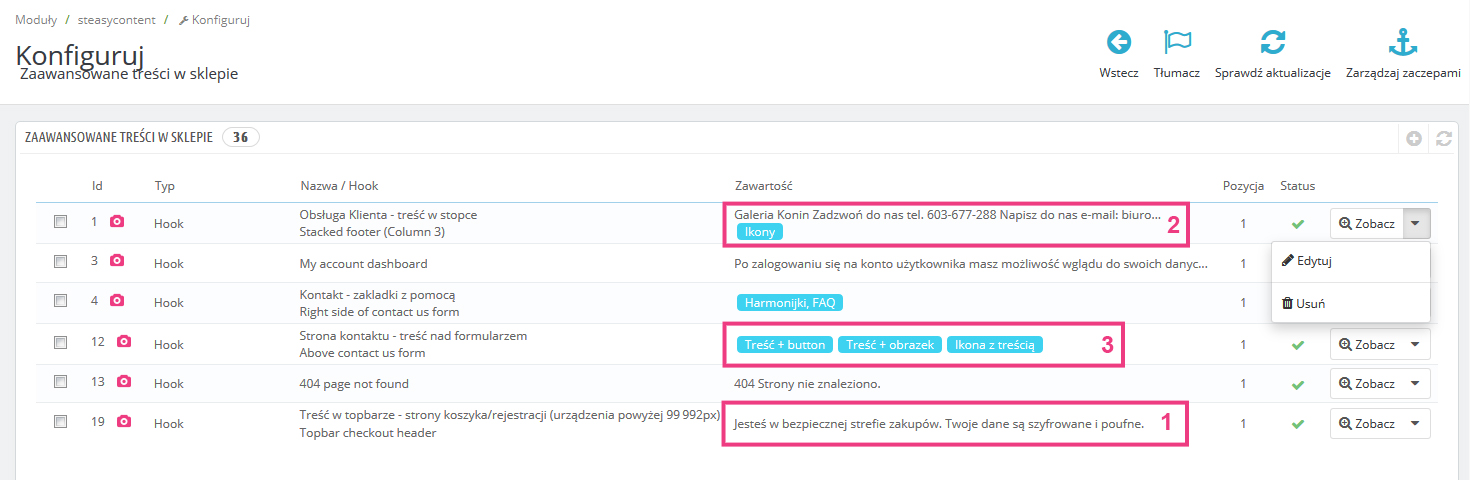The width and height of the screenshot is (1470, 480).
Task: Tick the checkbox for row Id 4
Action: coord(61,301)
